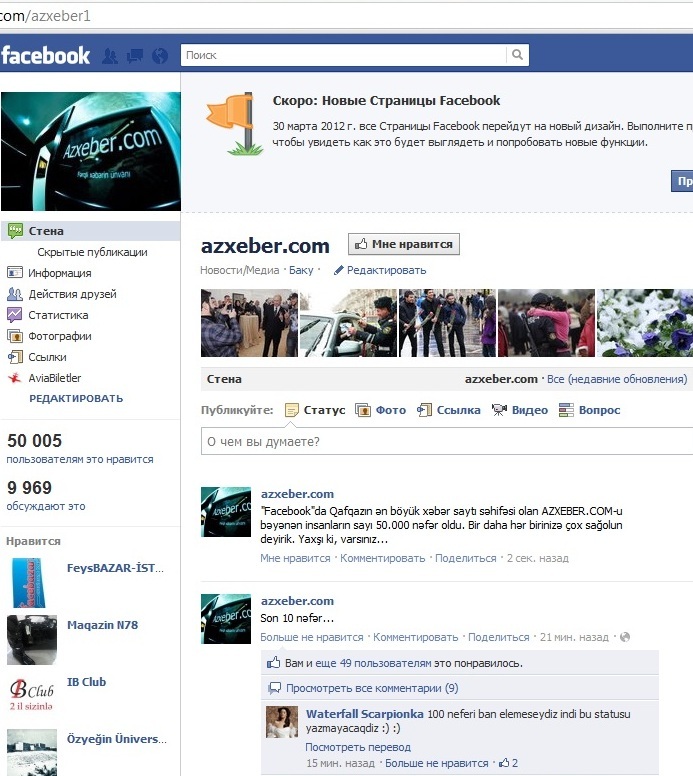Click Комментировать under 'Son 10 nəfər' post
The width and height of the screenshot is (693, 776).
click(x=415, y=637)
